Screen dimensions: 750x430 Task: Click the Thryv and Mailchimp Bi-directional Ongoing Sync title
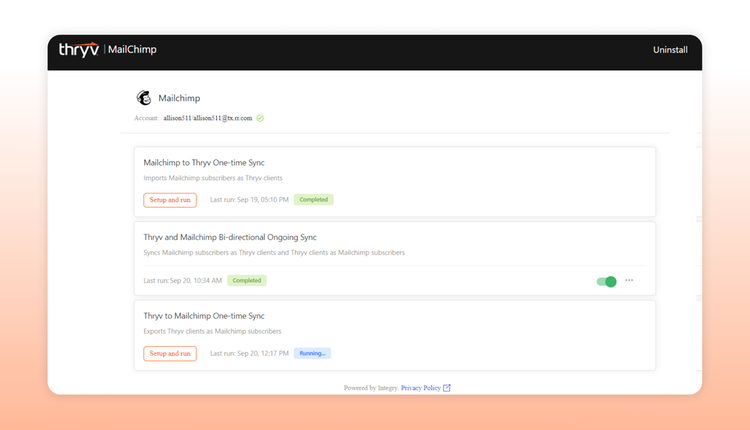[x=230, y=237]
